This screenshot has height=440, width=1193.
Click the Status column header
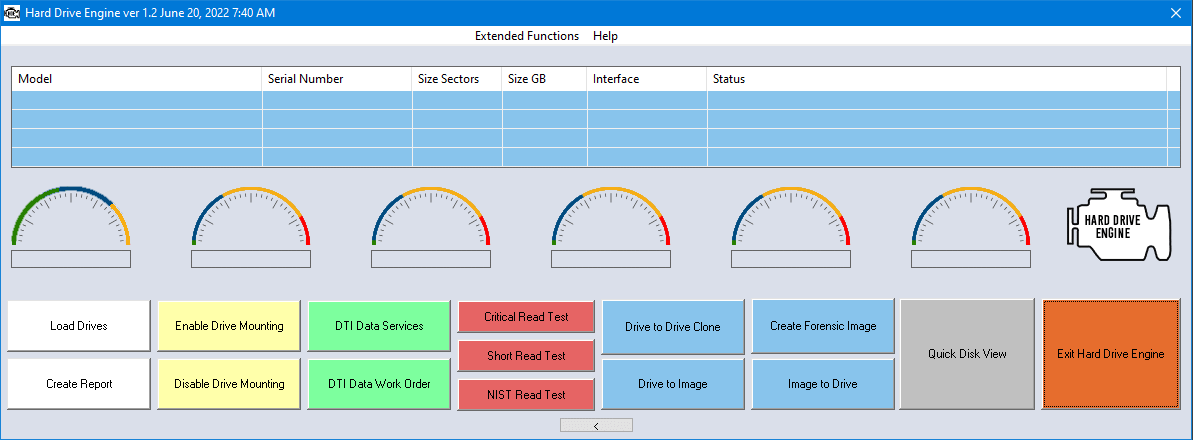tap(937, 79)
